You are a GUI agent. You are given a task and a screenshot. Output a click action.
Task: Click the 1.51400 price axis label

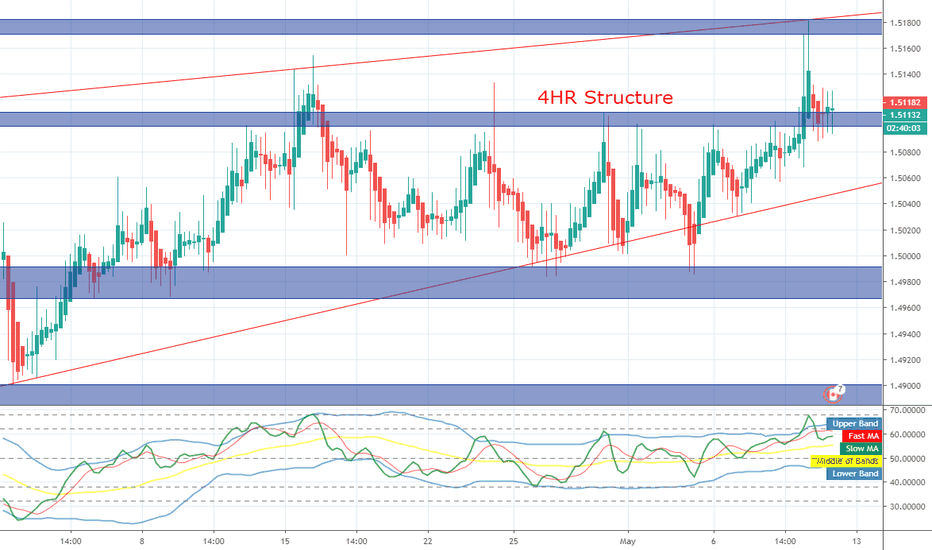[905, 75]
